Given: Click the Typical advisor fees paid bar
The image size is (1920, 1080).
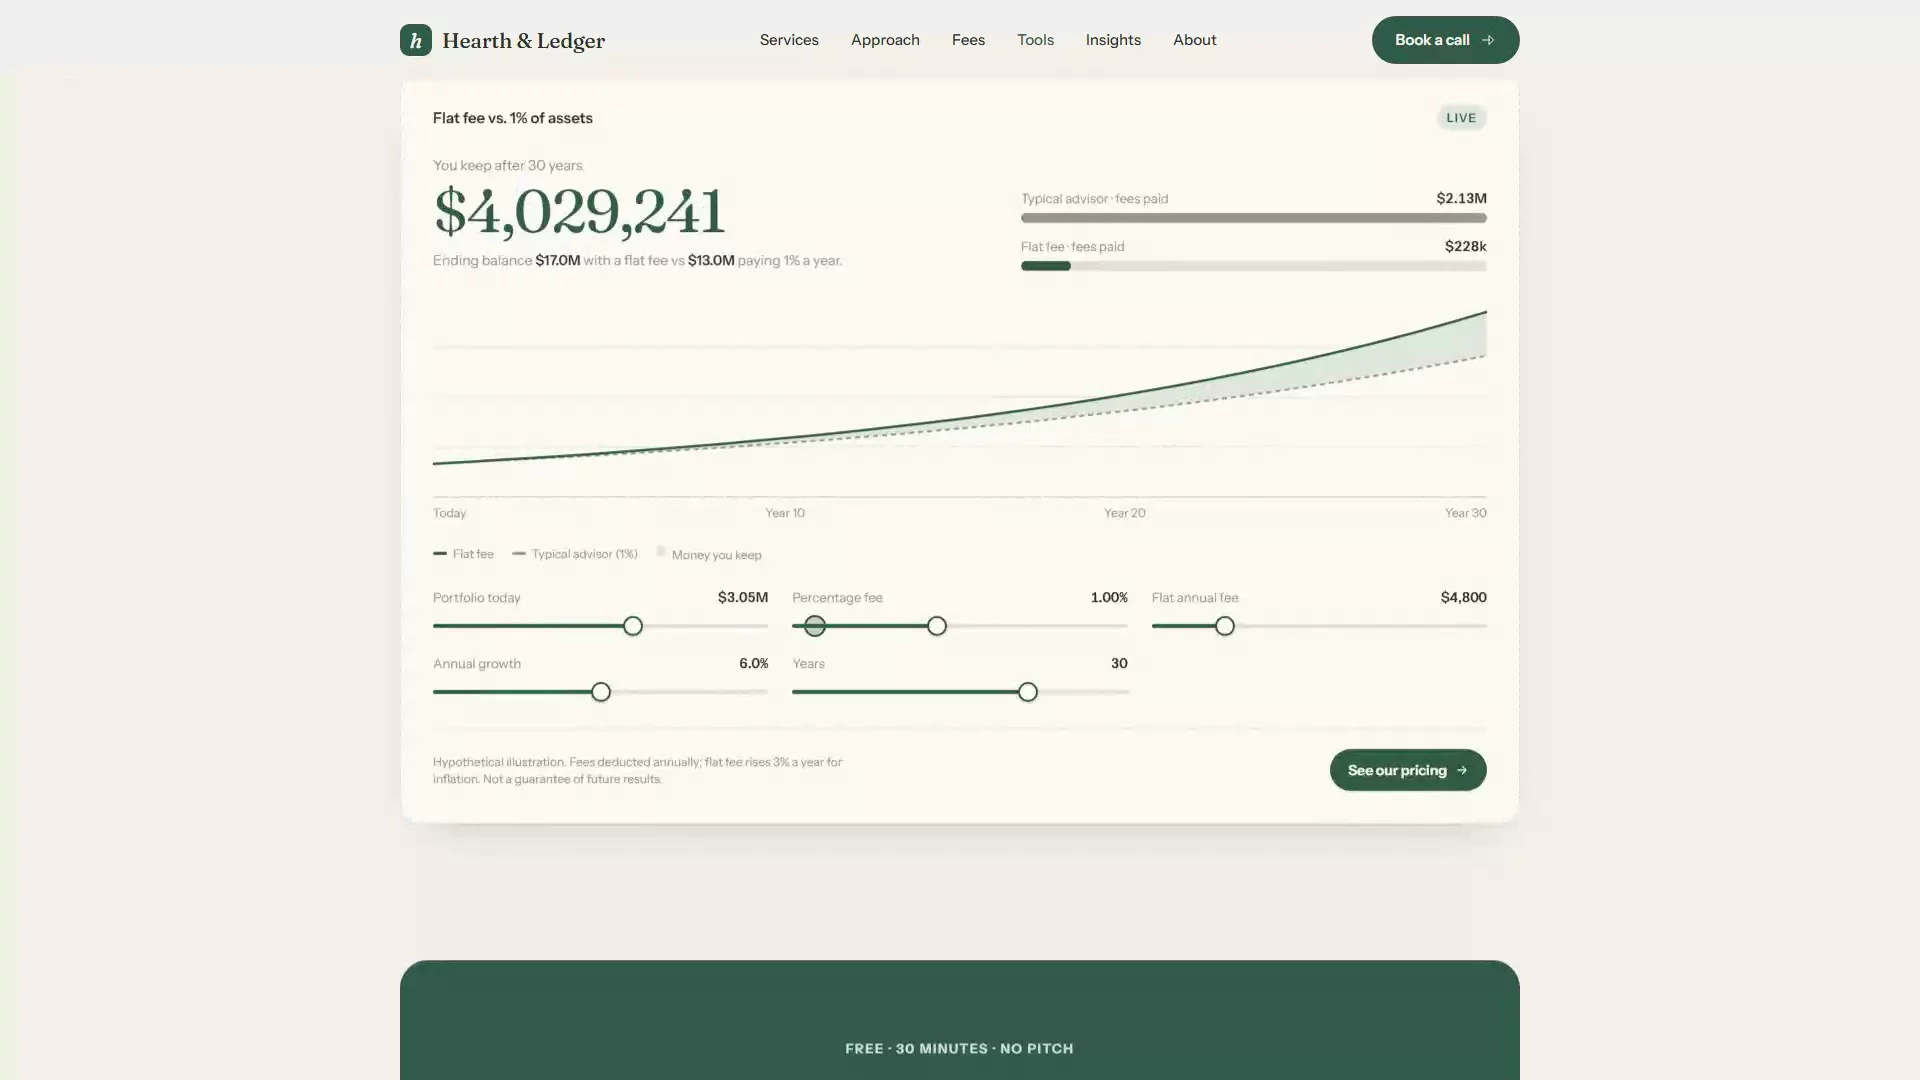Looking at the screenshot, I should point(1253,218).
